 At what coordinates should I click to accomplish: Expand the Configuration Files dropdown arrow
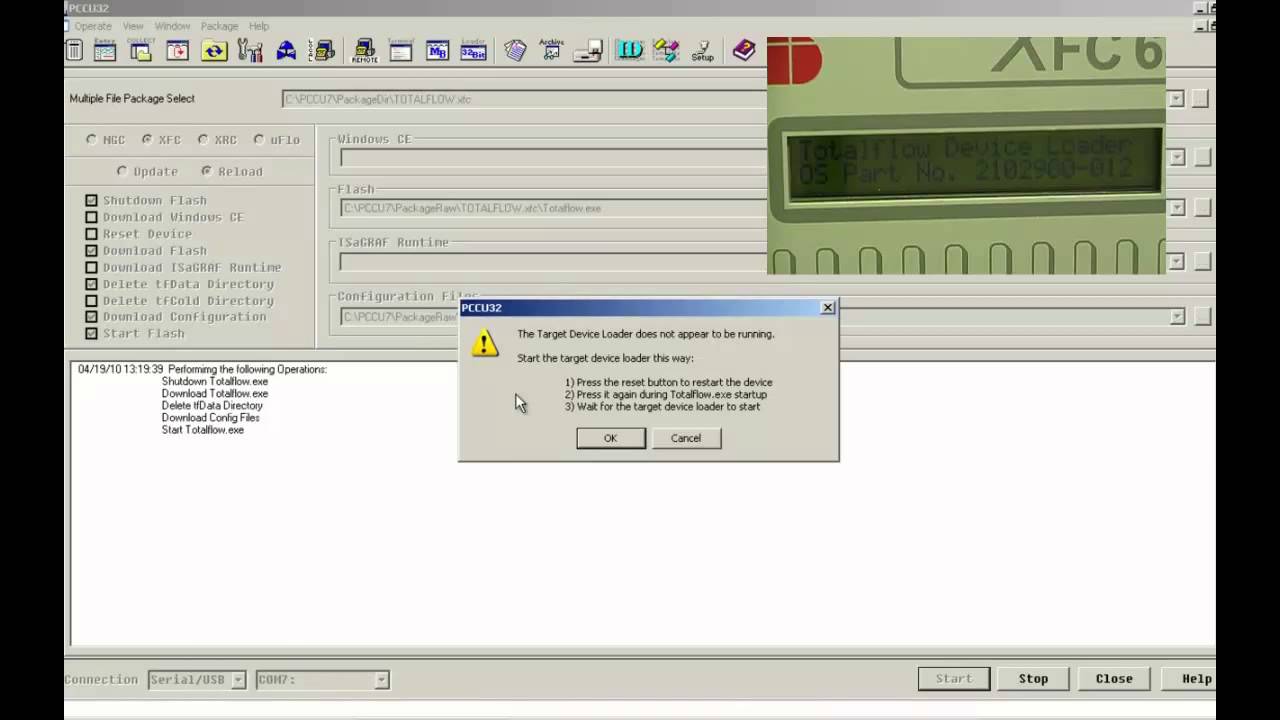pyautogui.click(x=1177, y=317)
